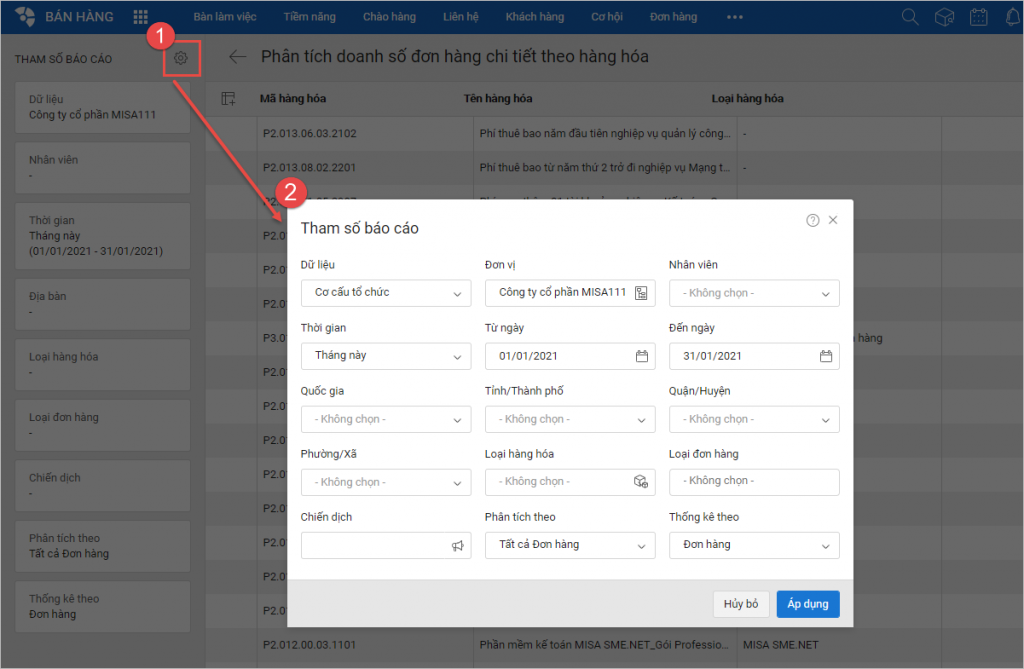Click the Hủy bỏ button
This screenshot has width=1024, height=669.
pyautogui.click(x=741, y=604)
